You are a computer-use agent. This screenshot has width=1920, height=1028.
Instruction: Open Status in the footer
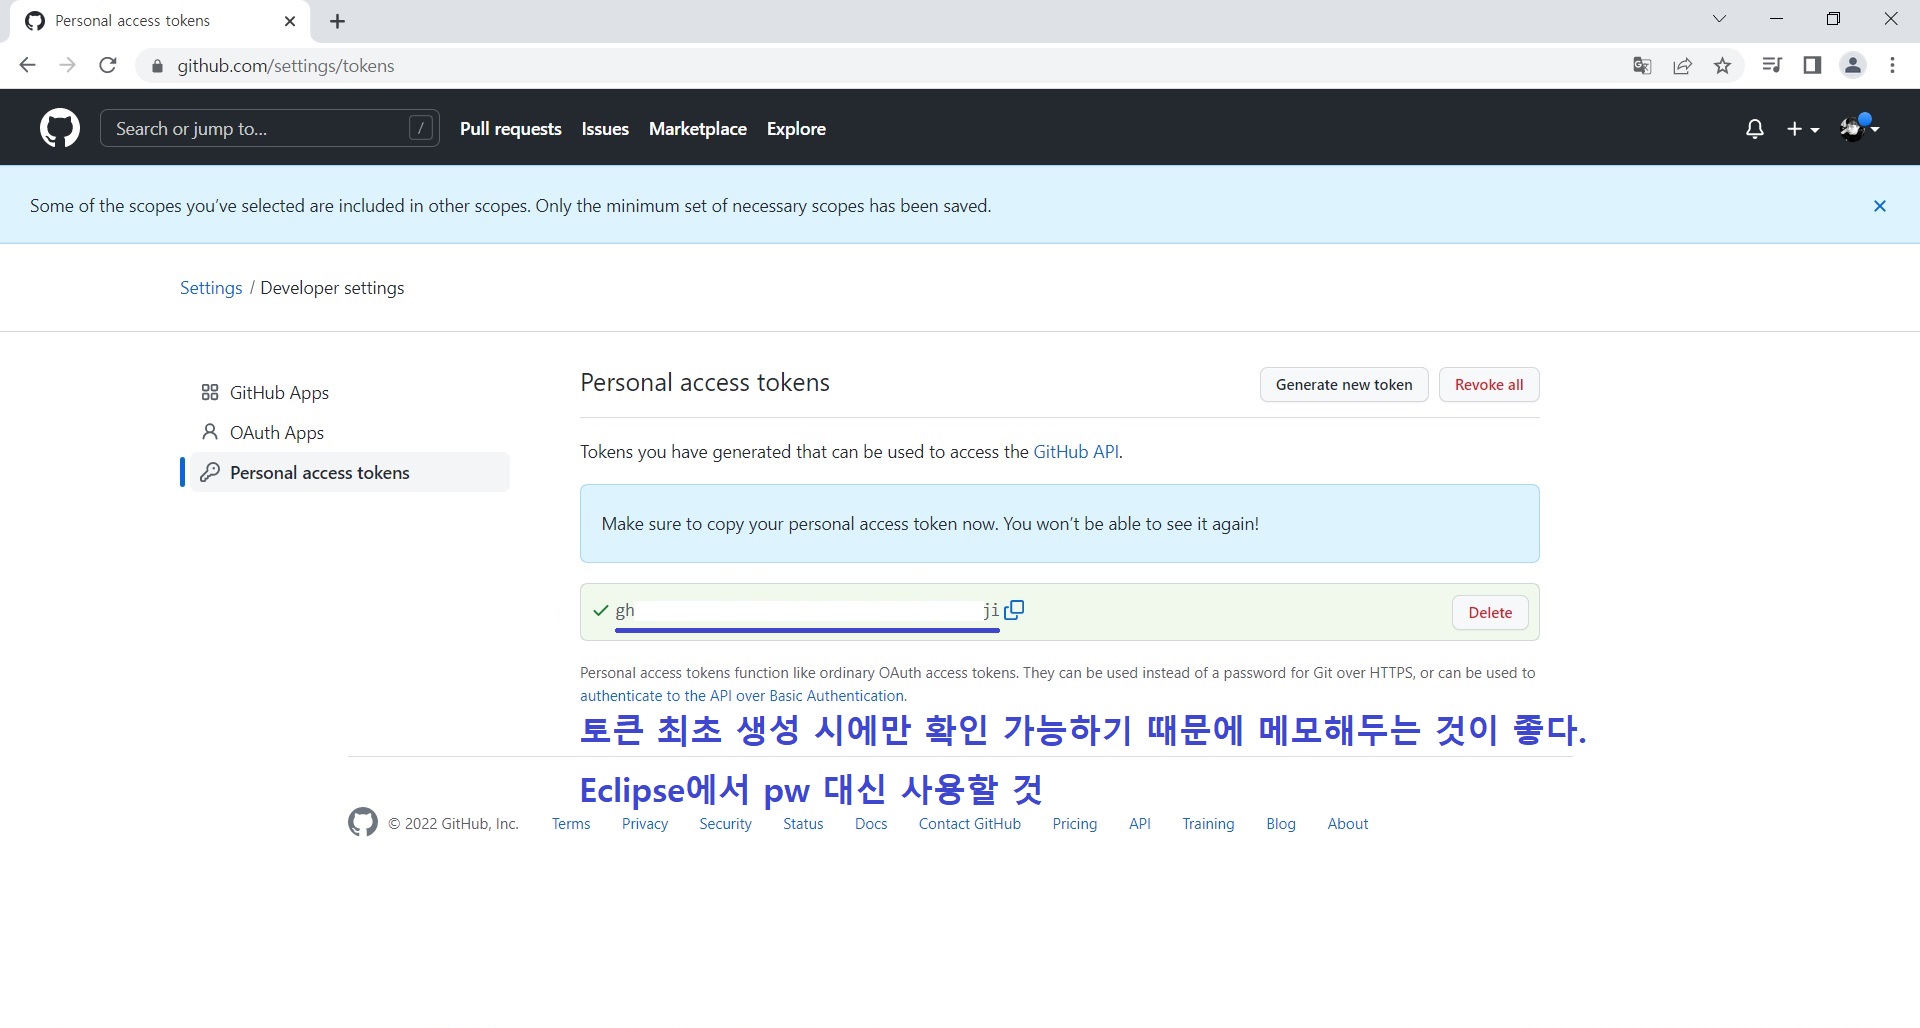click(803, 824)
